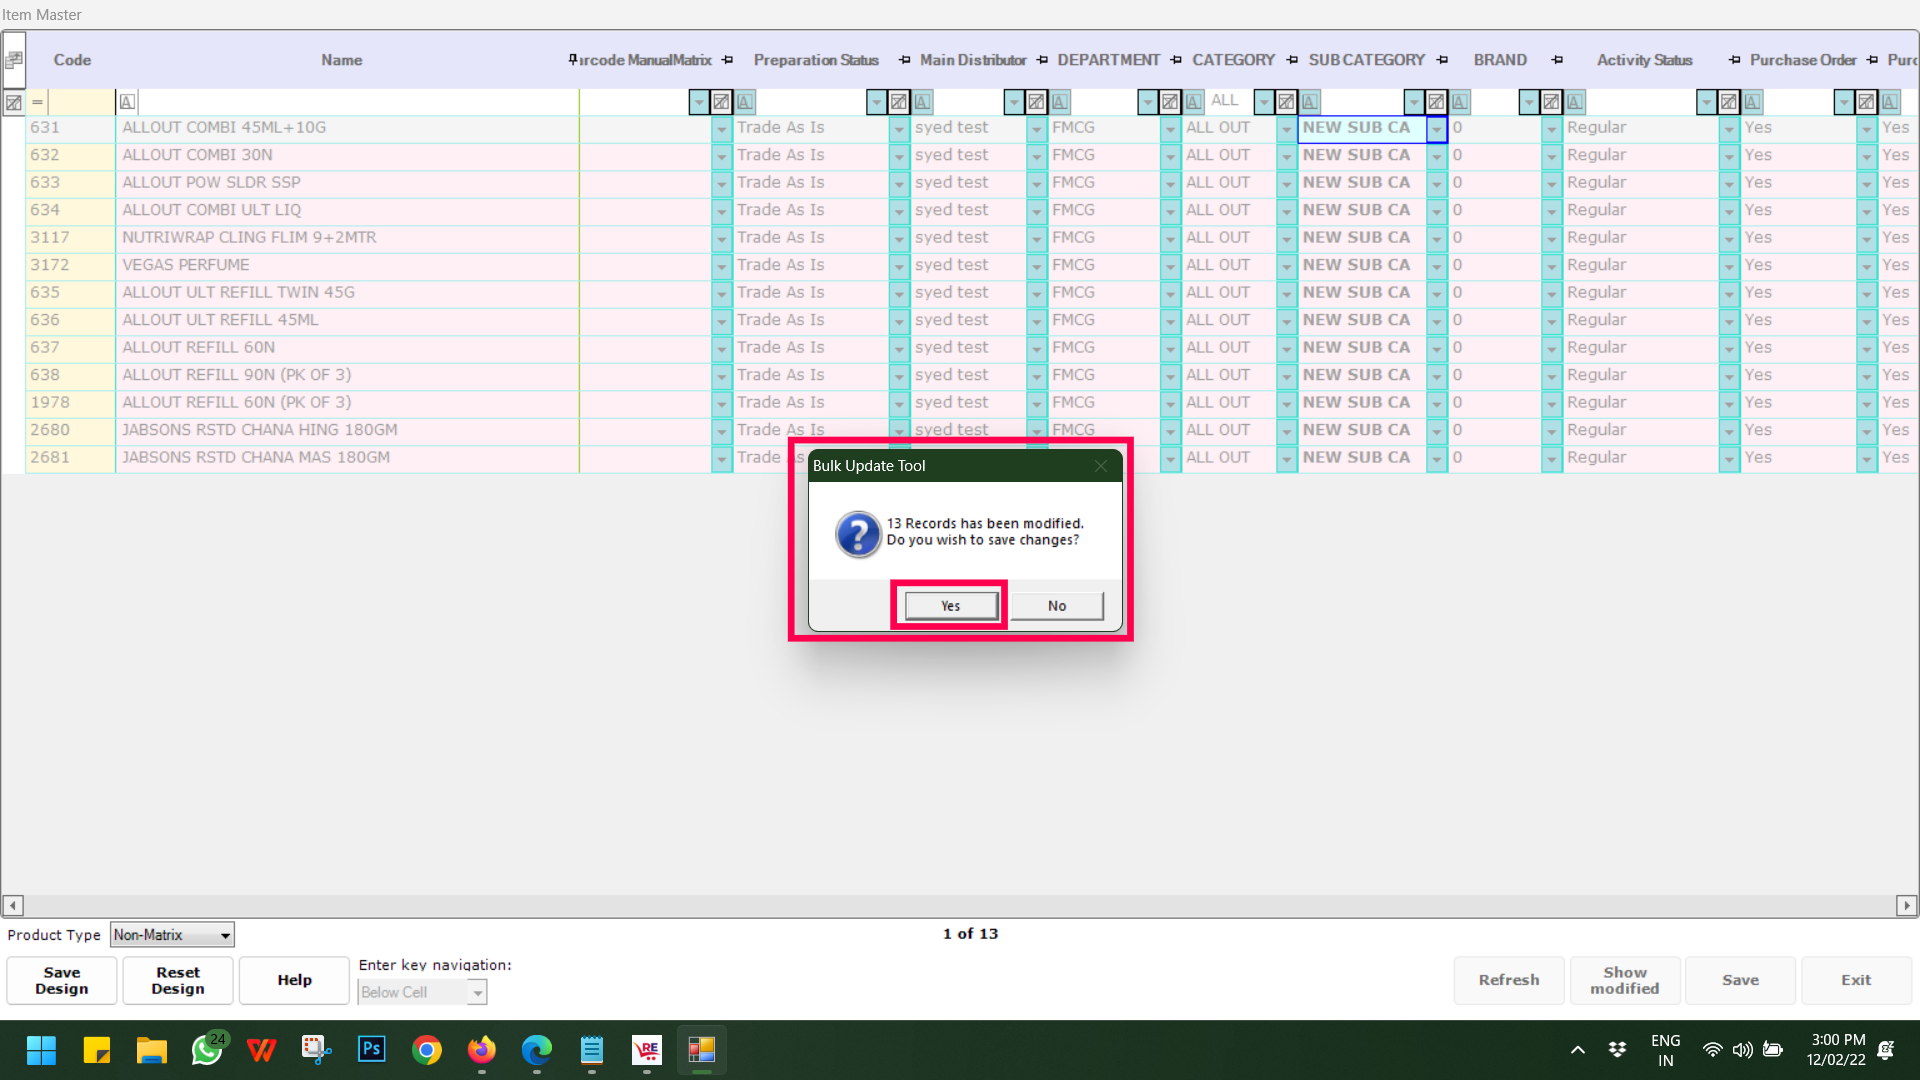Expand SUBCATEGORY cell dropdown for code 631
1920x1080 pixels.
pyautogui.click(x=1436, y=129)
